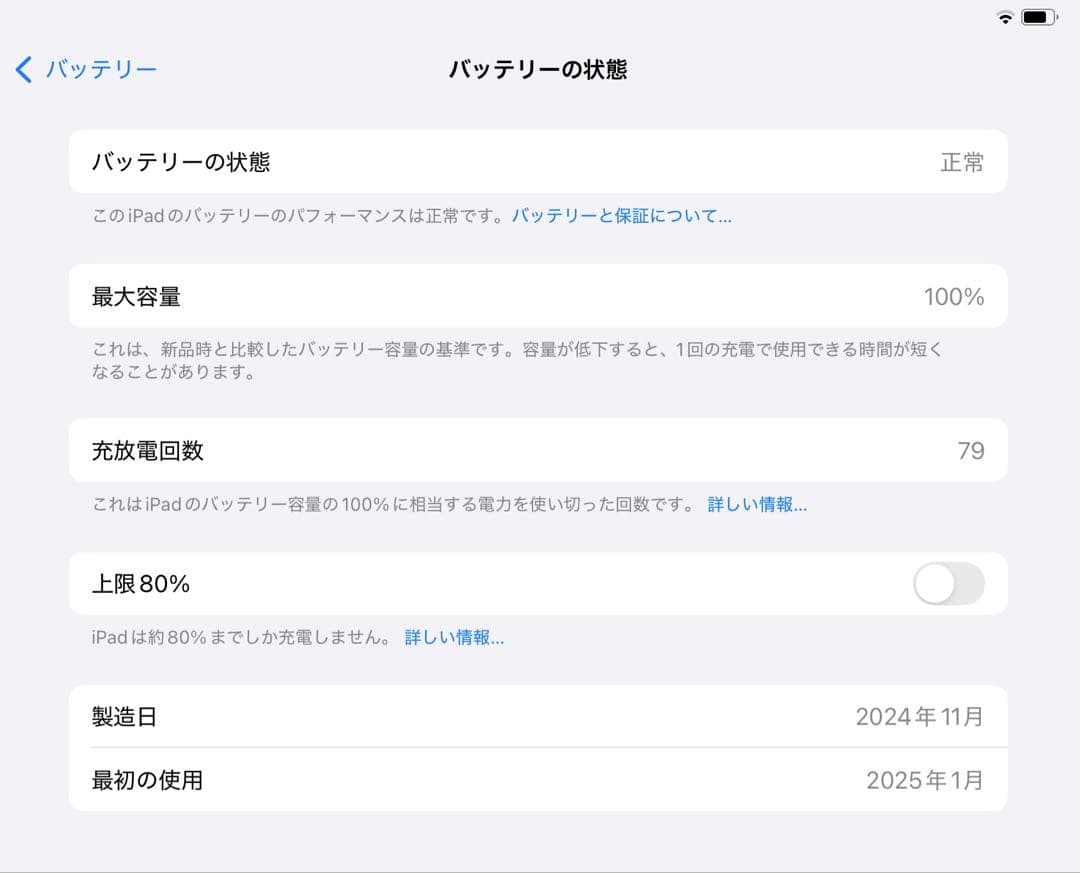Viewport: 1080px width, 873px height.
Task: Select the バッテリーの状態 row showing 正常
Action: click(537, 161)
